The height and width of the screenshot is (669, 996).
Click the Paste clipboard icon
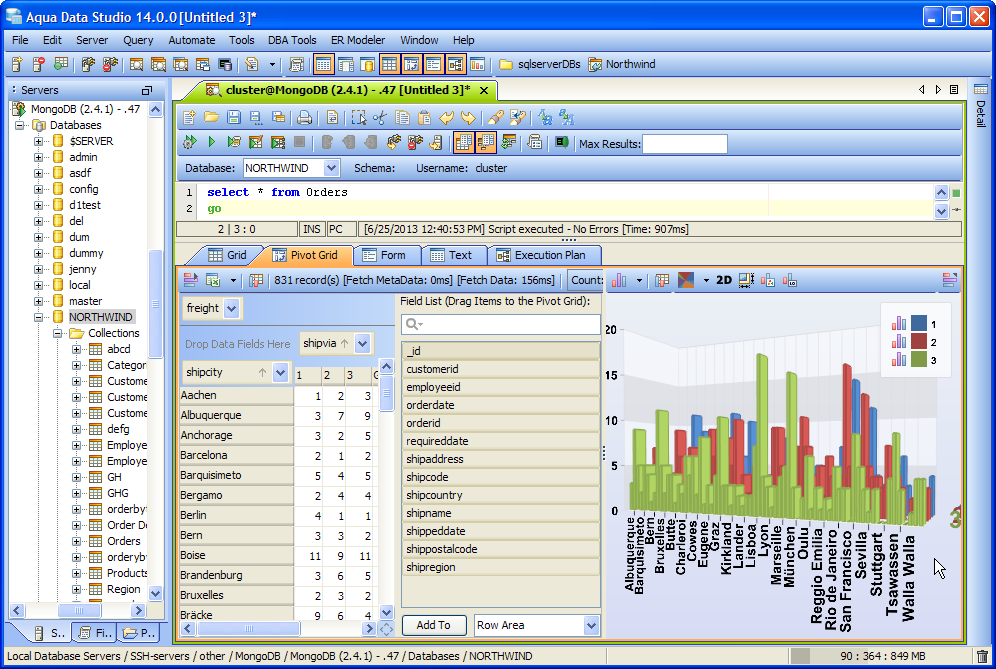424,117
